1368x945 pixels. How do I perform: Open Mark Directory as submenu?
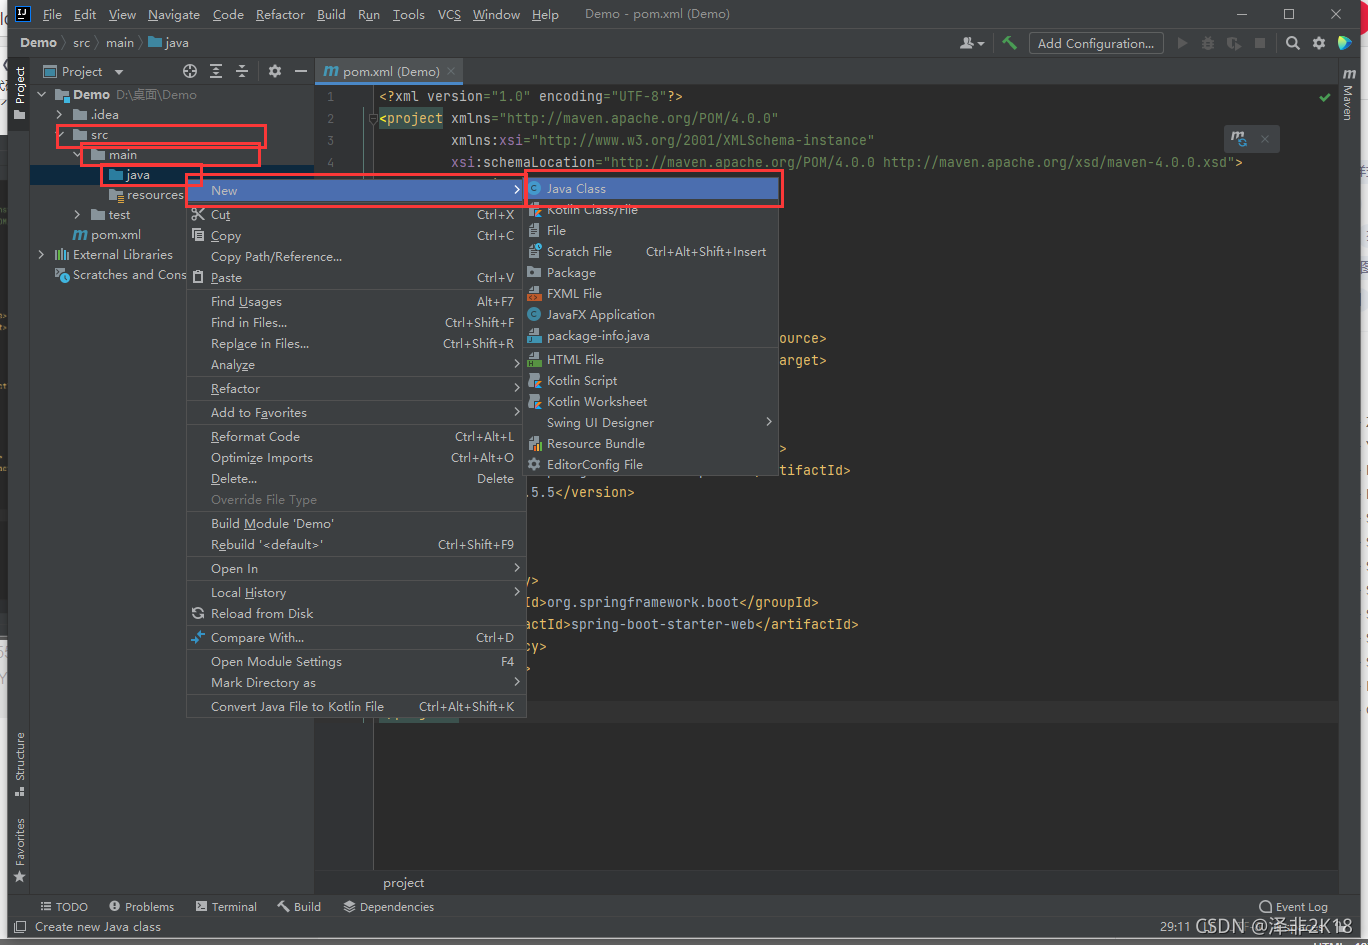coord(356,683)
